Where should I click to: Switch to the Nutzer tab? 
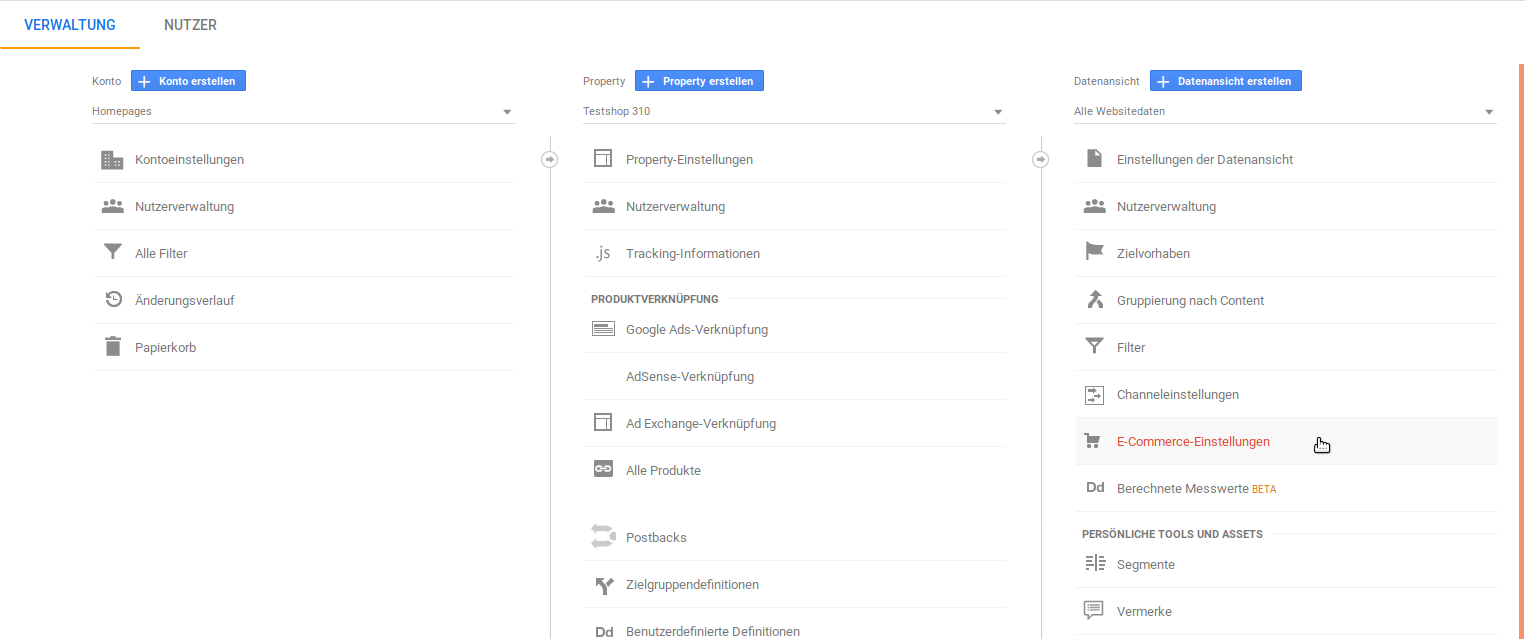tap(190, 25)
